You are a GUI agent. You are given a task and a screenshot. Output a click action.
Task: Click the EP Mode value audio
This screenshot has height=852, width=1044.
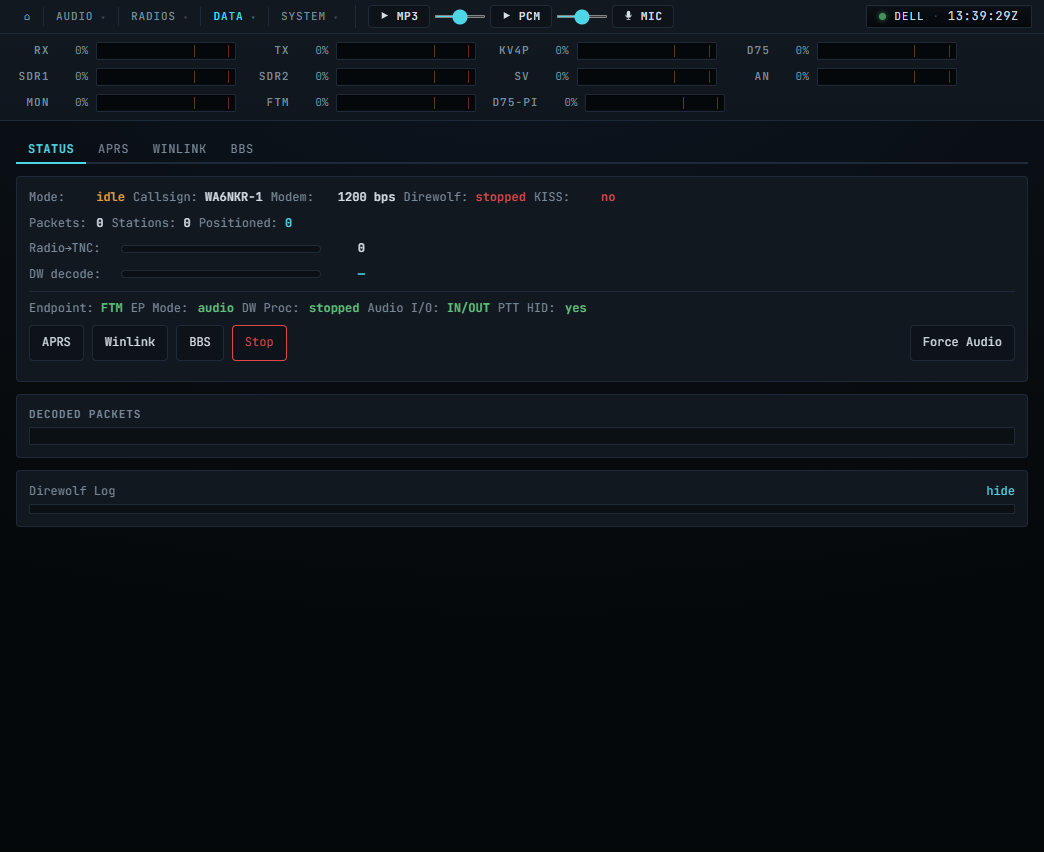click(x=216, y=308)
